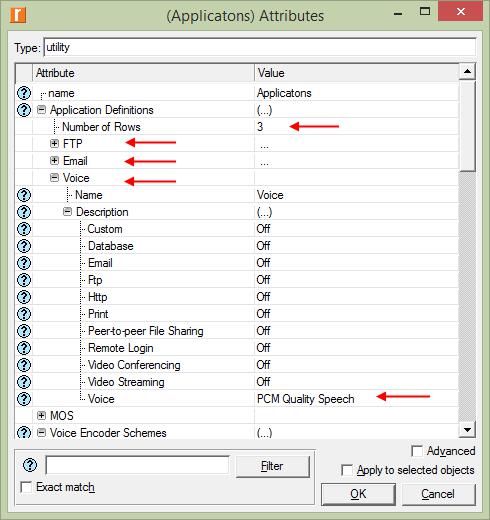Collapse the Voice application row
Image resolution: width=490 pixels, height=520 pixels.
[54, 178]
